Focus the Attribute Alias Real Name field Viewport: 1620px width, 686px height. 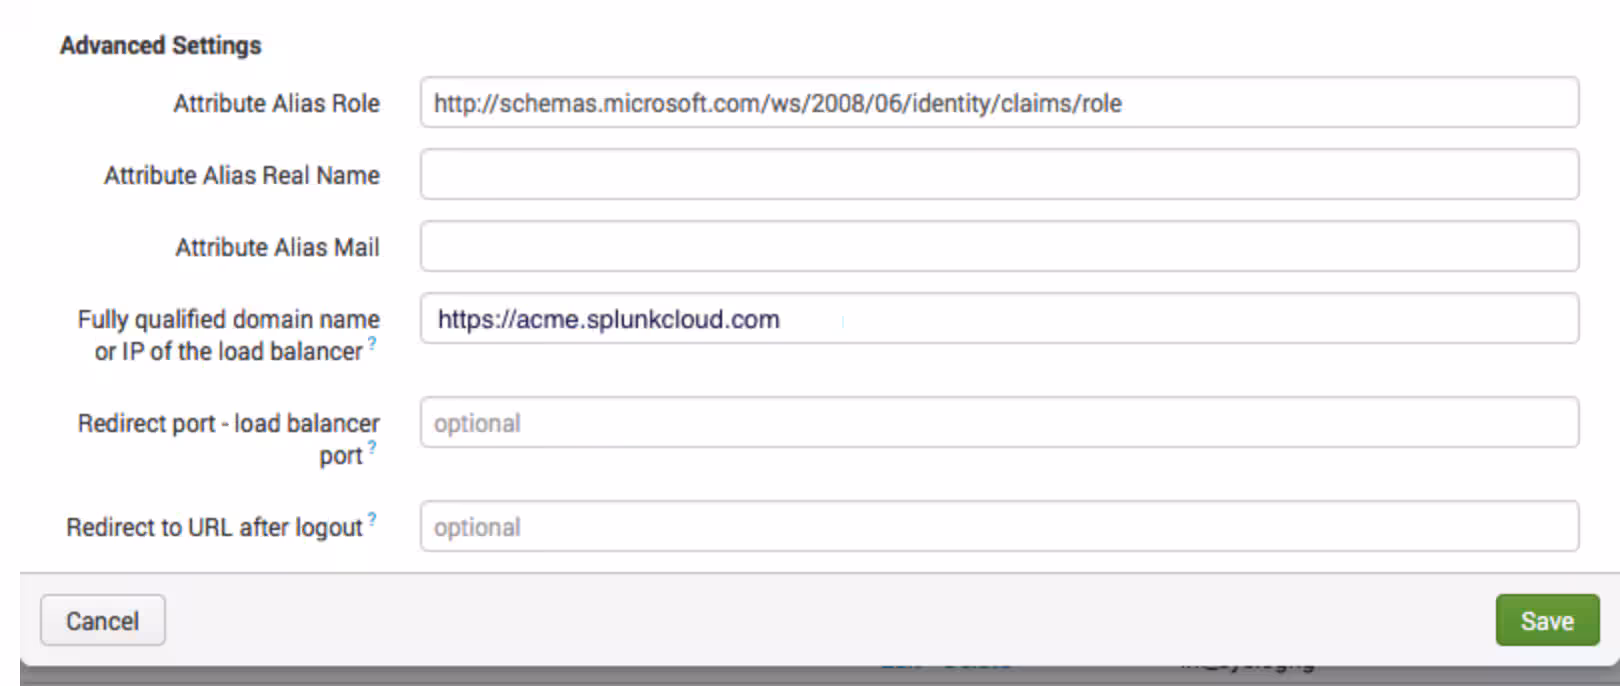(x=998, y=175)
